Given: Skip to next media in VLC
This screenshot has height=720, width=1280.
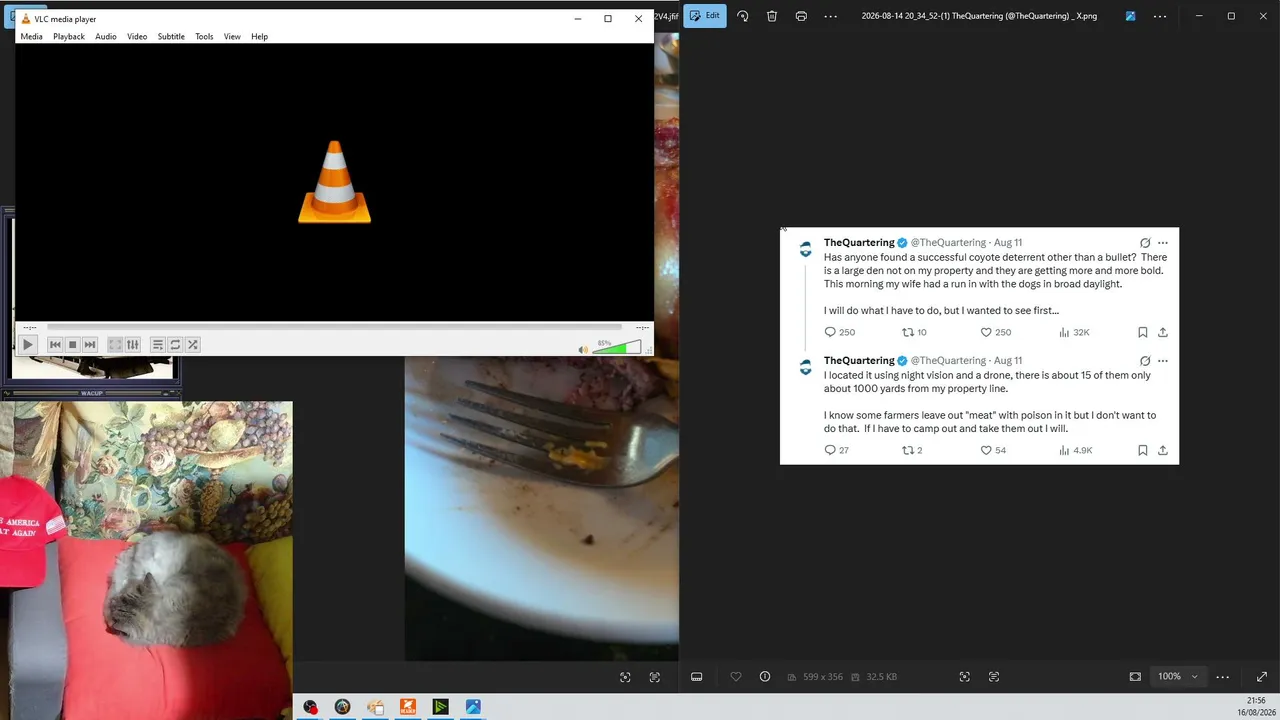Looking at the screenshot, I should tap(89, 345).
